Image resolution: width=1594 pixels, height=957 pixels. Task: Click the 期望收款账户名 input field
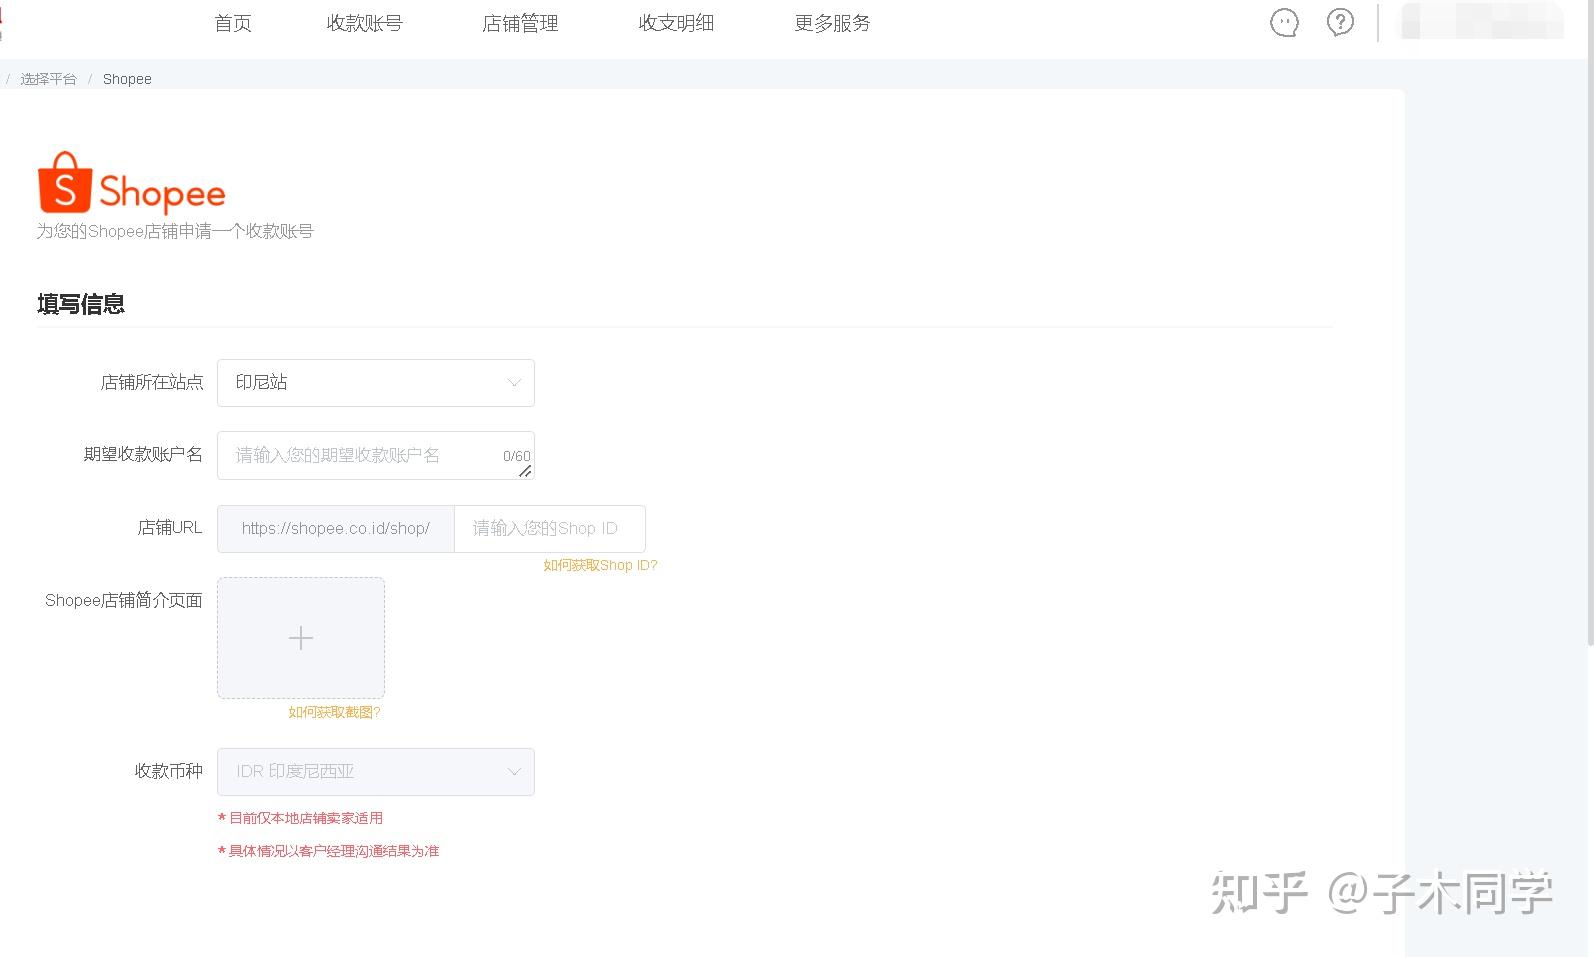coord(376,455)
